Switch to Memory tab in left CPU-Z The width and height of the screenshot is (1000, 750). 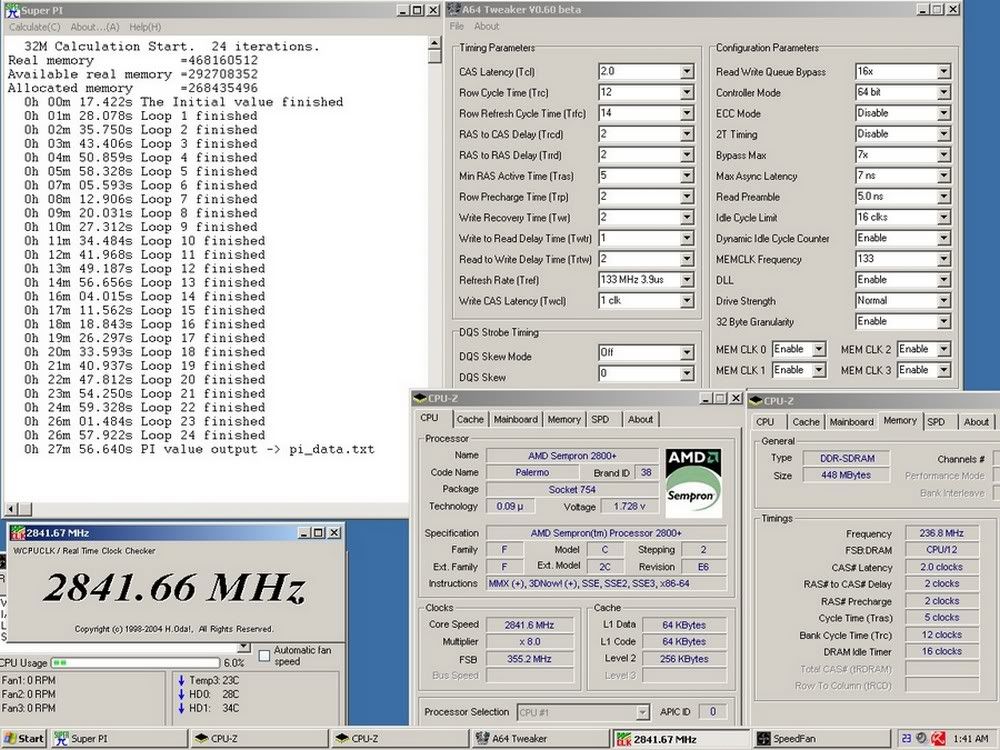pyautogui.click(x=564, y=420)
